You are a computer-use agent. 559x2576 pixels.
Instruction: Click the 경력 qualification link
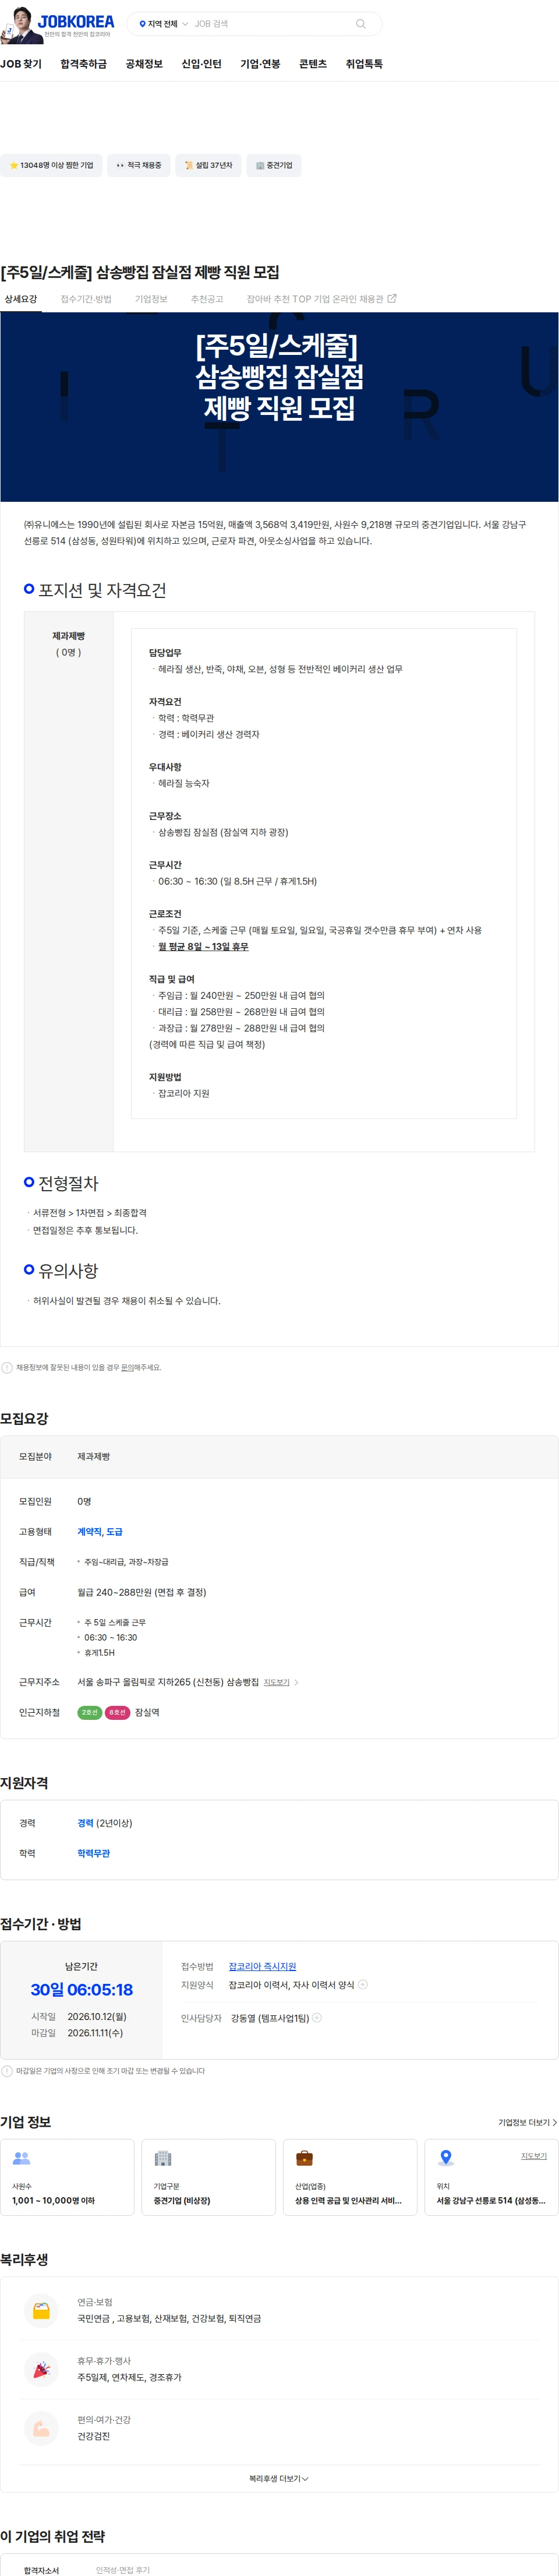click(x=86, y=1823)
